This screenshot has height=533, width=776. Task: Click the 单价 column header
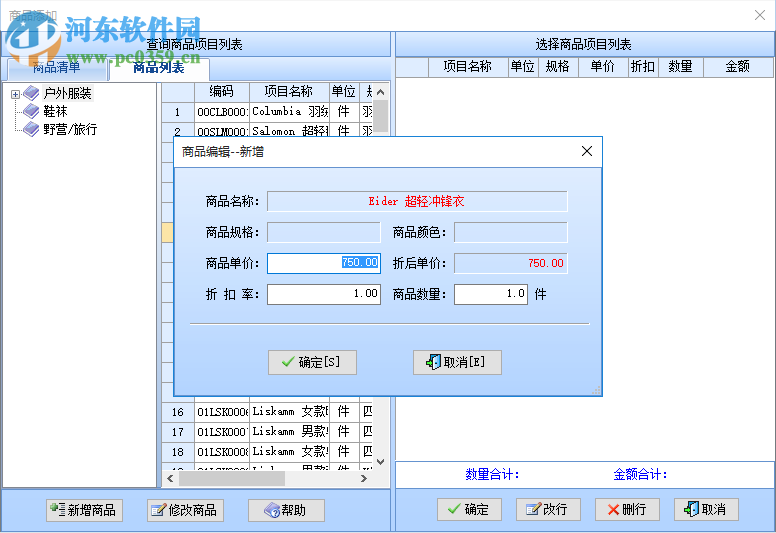tap(603, 67)
